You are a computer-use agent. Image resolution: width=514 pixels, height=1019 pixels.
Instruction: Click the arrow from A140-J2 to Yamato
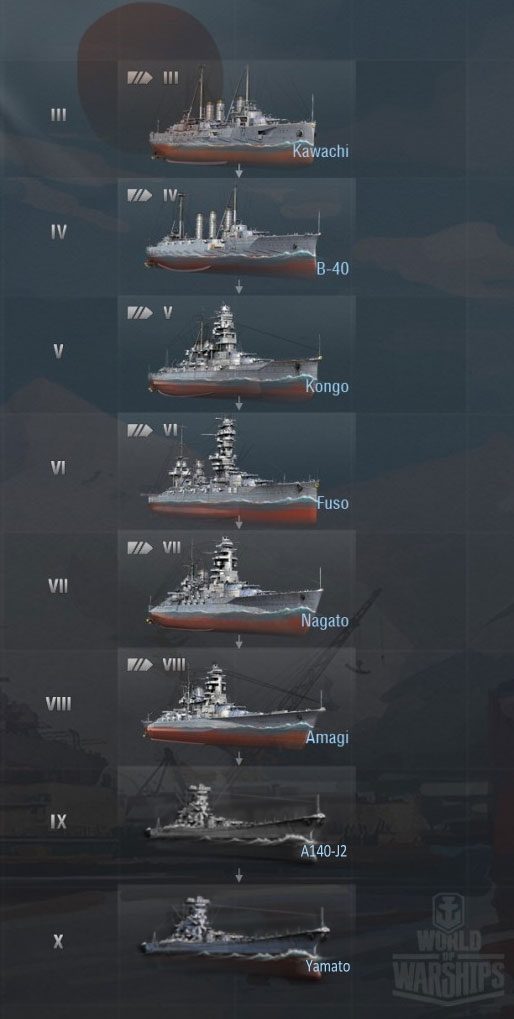(238, 875)
